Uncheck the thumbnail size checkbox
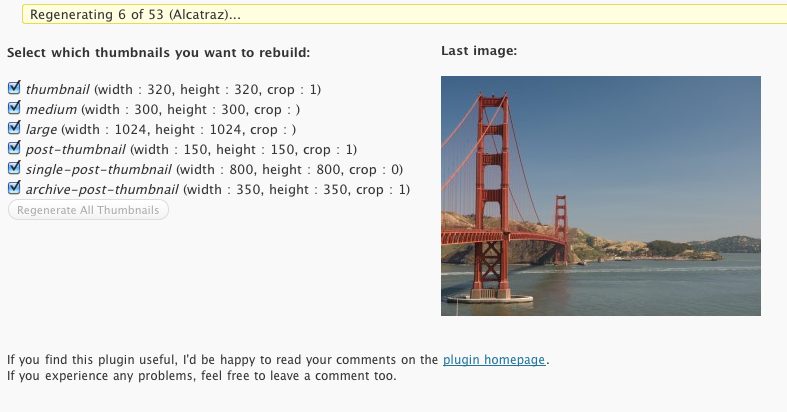This screenshot has width=787, height=412. click(x=14, y=88)
